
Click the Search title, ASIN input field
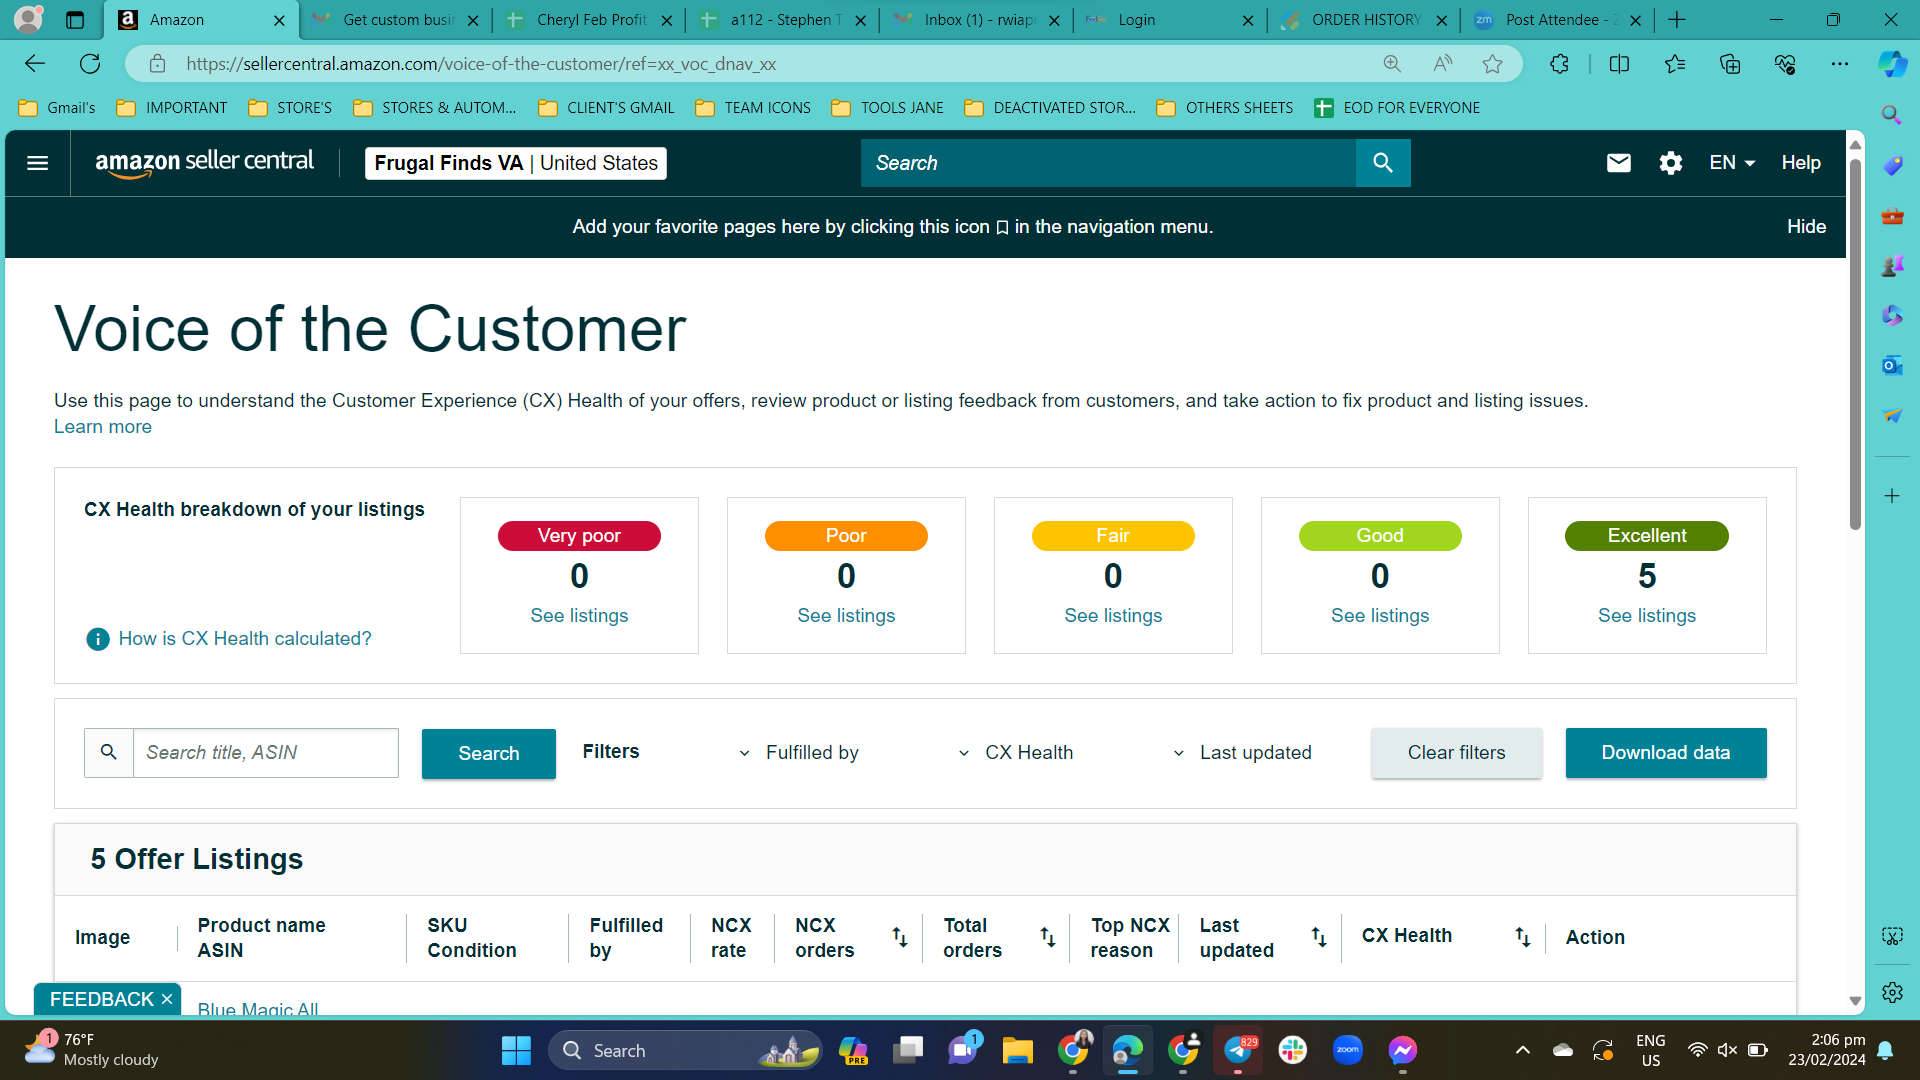(266, 753)
